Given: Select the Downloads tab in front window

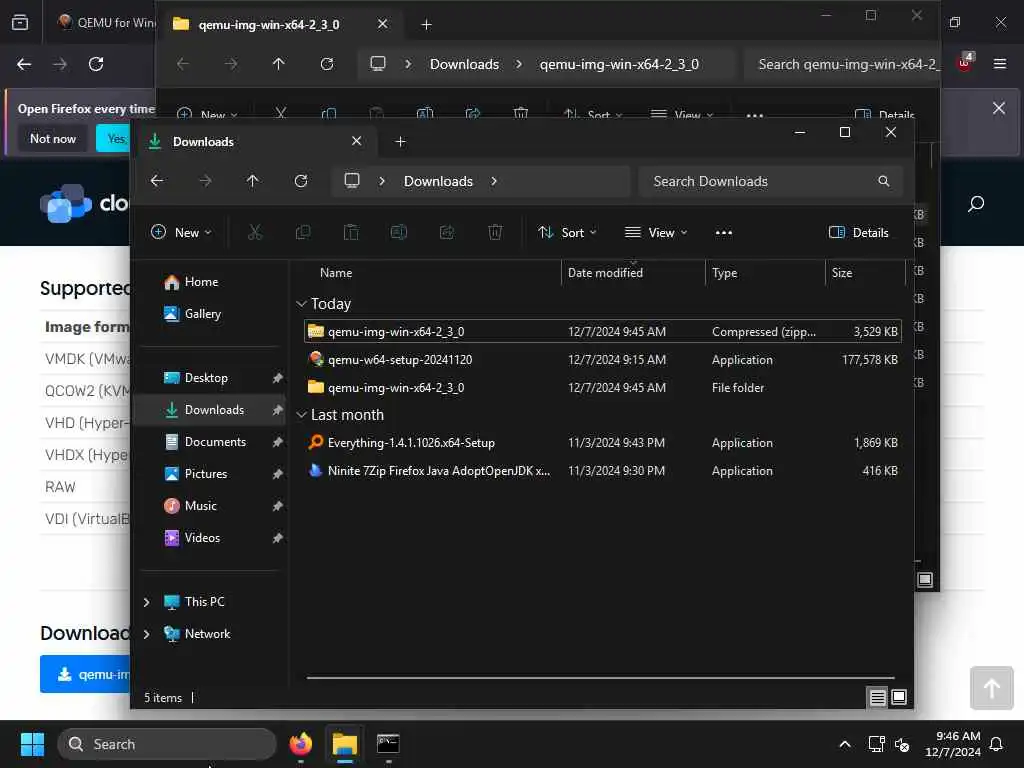Looking at the screenshot, I should [255, 142].
